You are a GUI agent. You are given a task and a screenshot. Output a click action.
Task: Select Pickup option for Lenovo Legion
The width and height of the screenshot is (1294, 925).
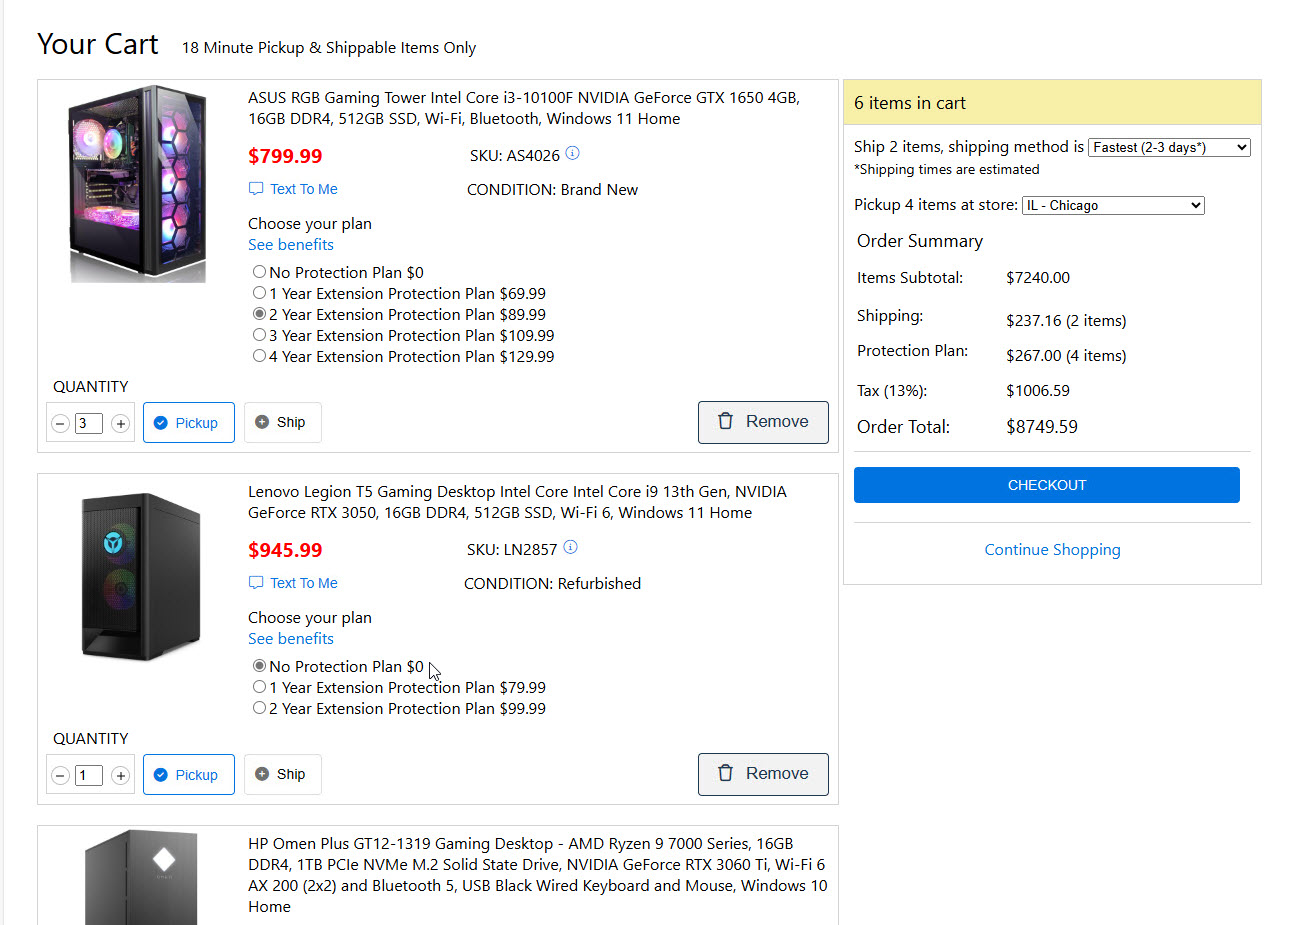coord(188,775)
